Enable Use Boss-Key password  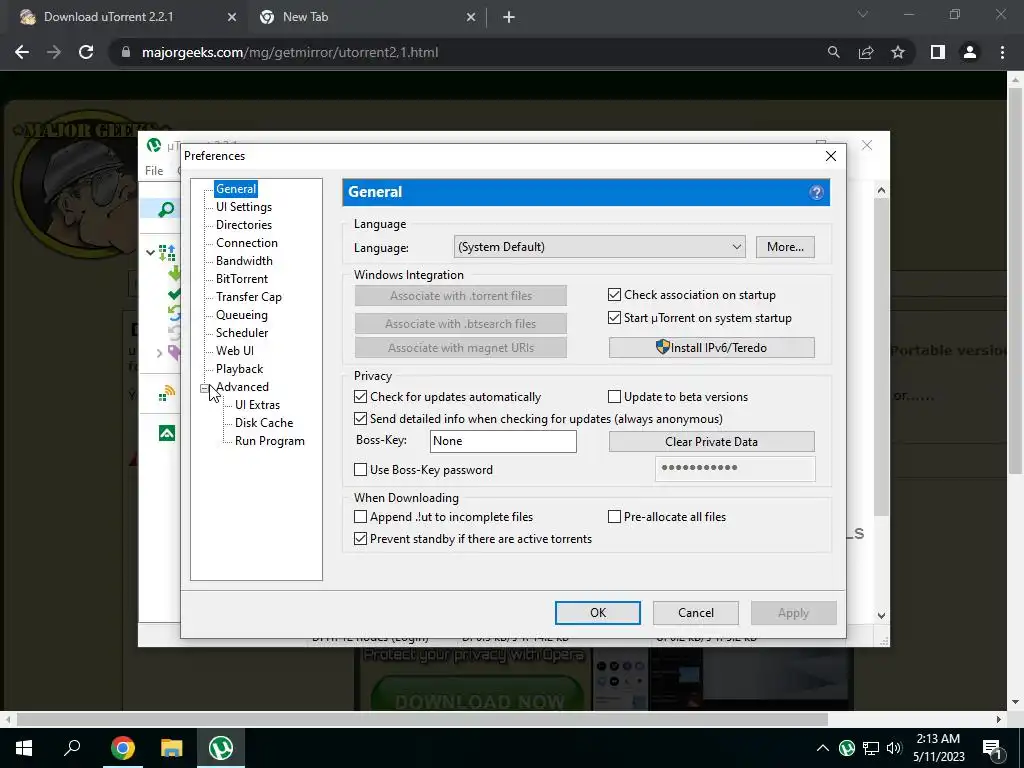coord(360,470)
